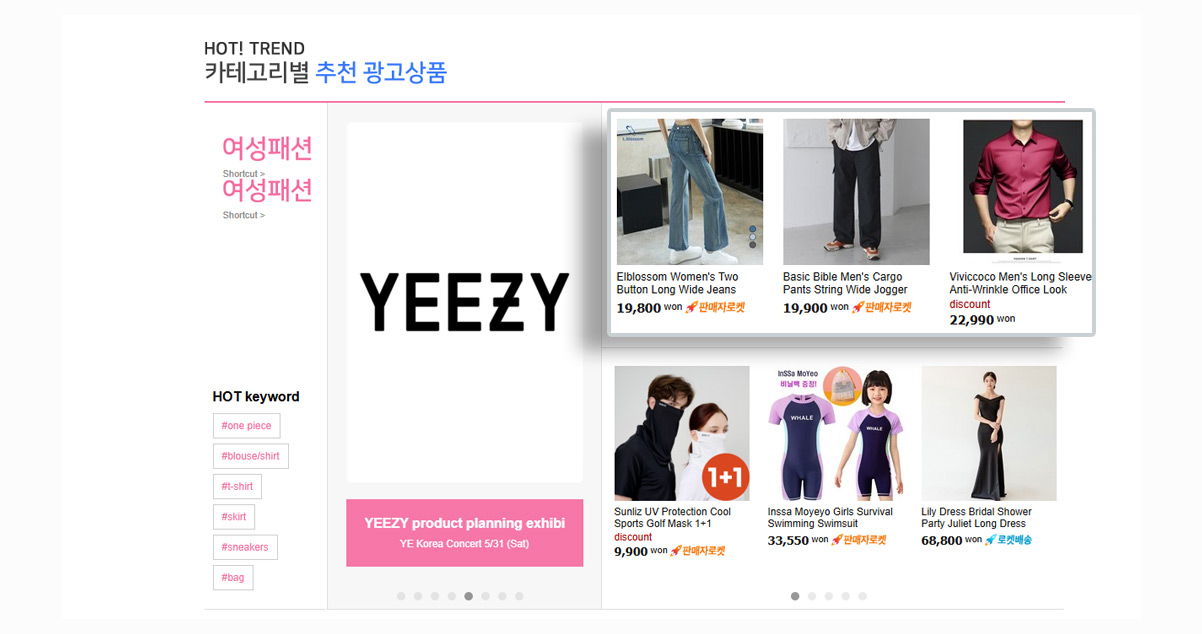The image size is (1202, 634).
Task: Open the Lily Dress Bridal Shower product image
Action: pos(989,433)
